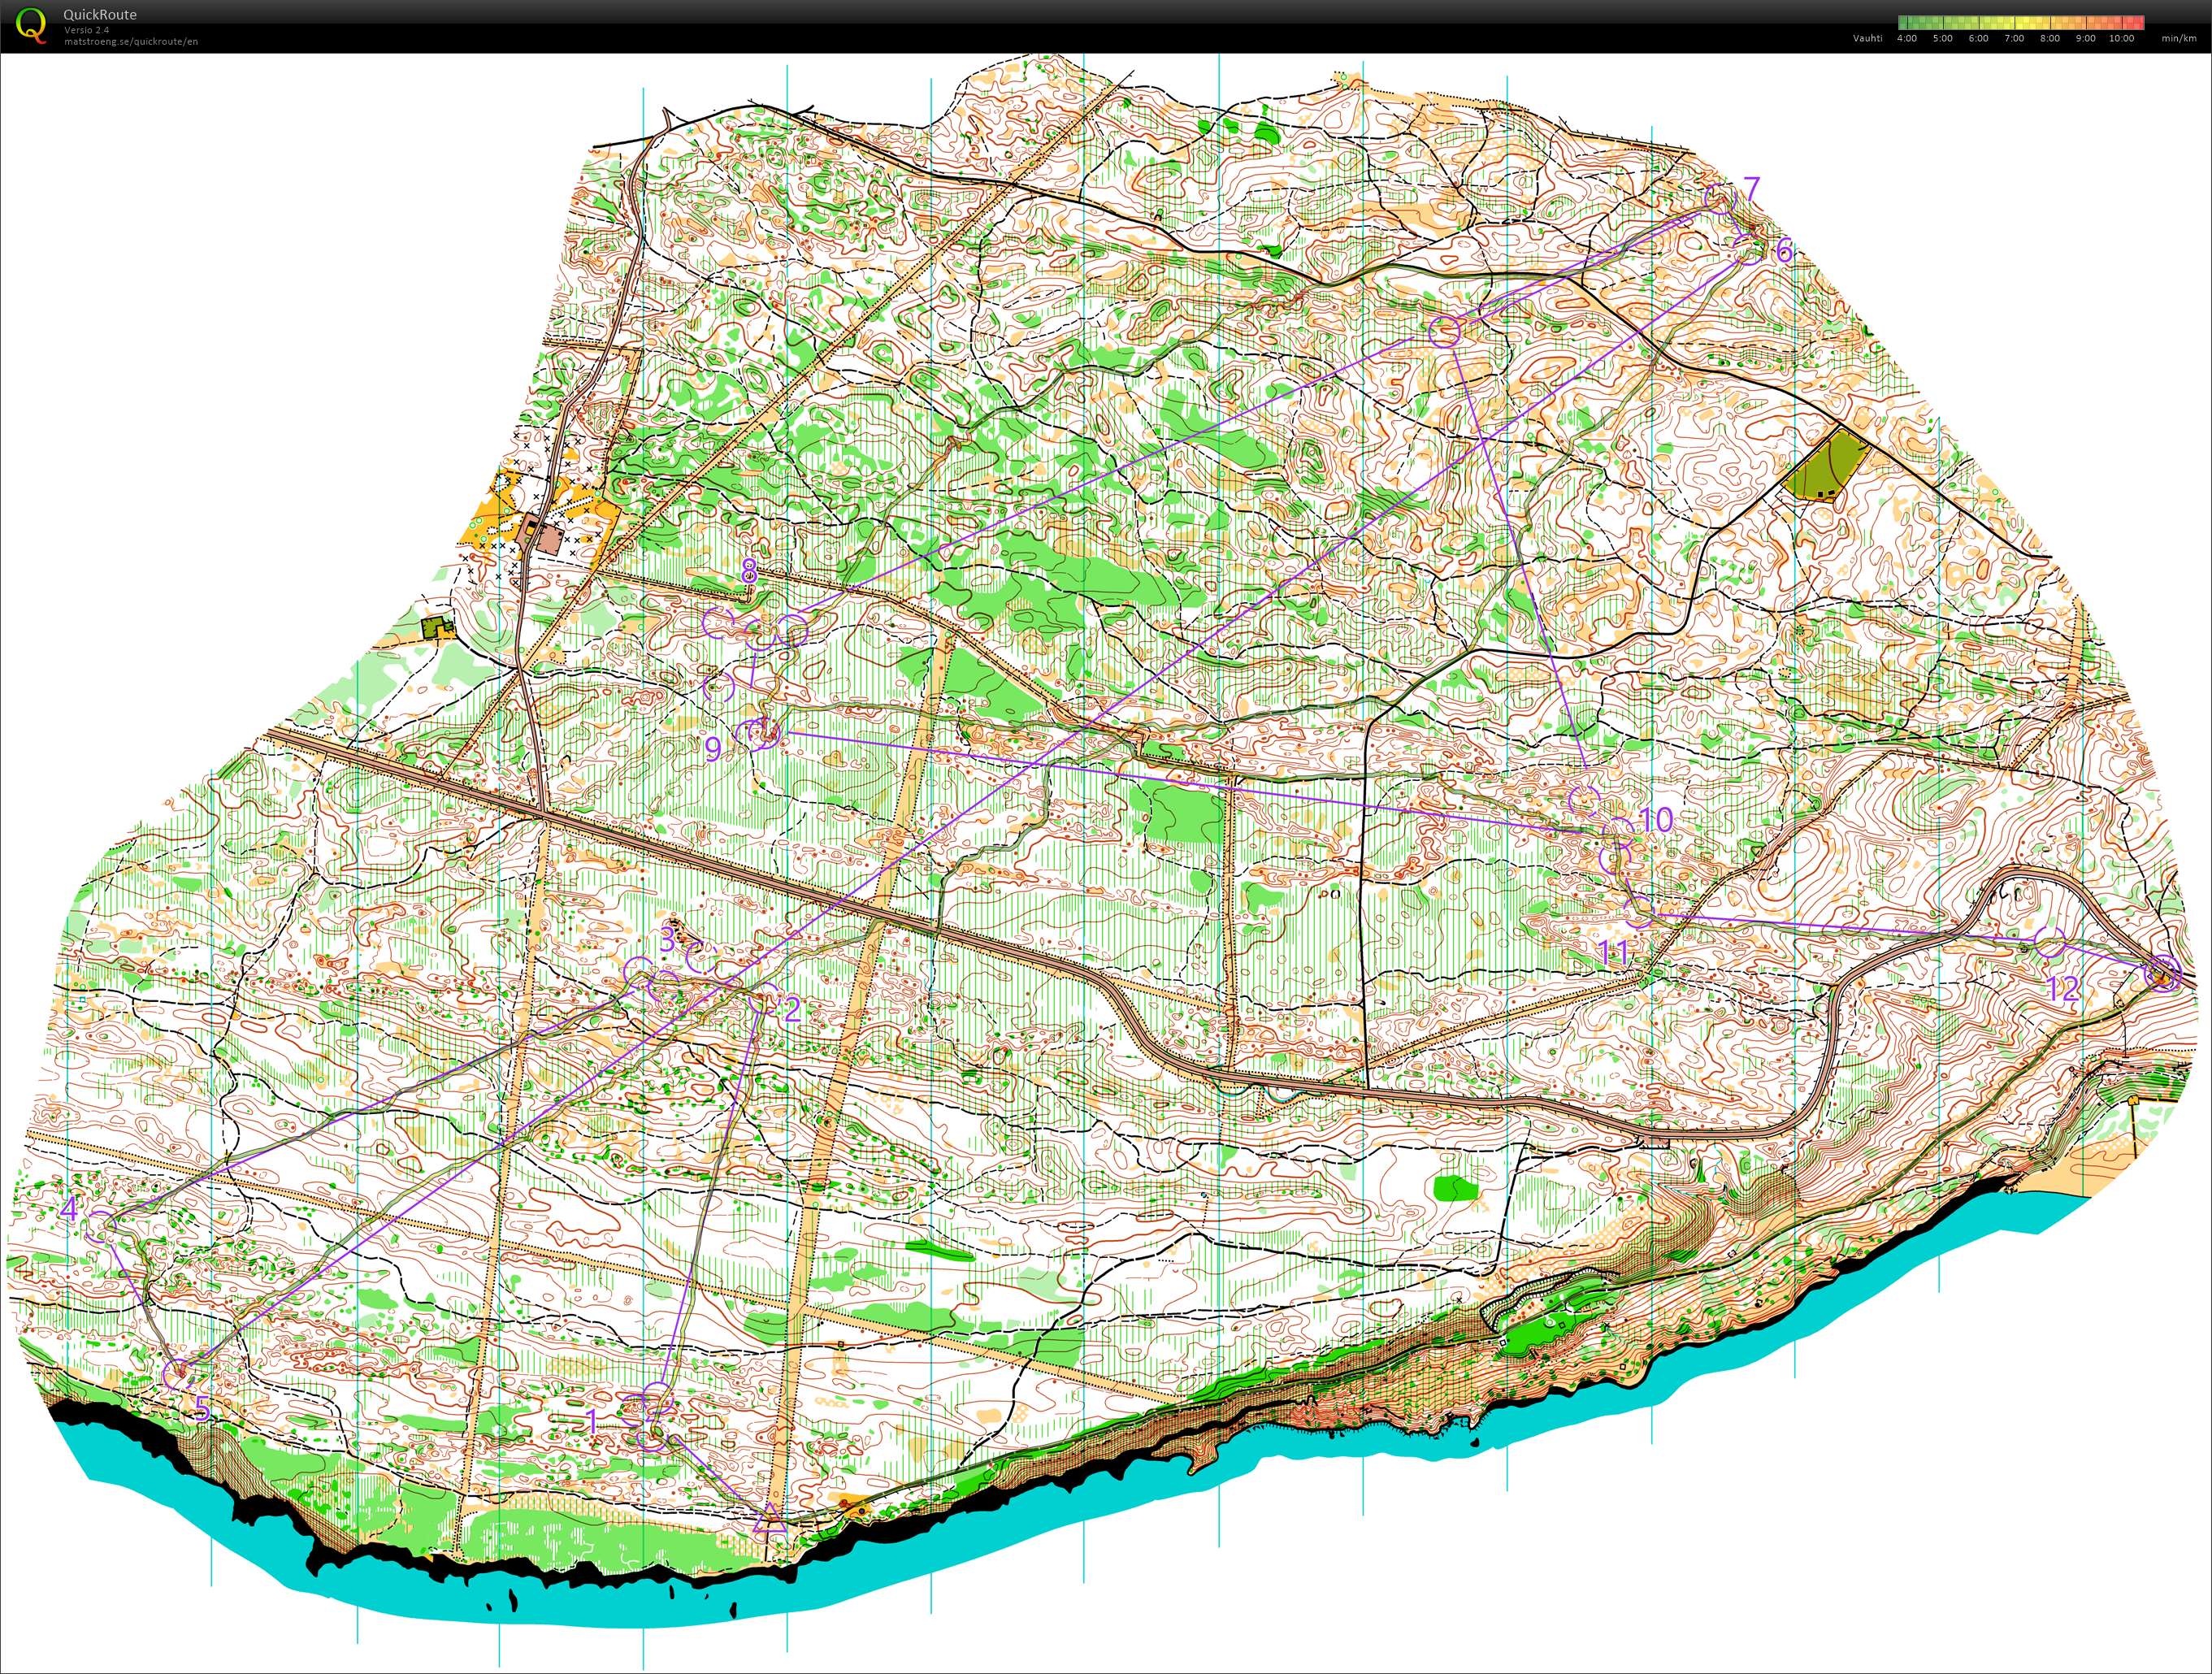Screen dimensions: 2212x1674
Task: Click the Vauhti legend label
Action: pyautogui.click(x=1867, y=39)
